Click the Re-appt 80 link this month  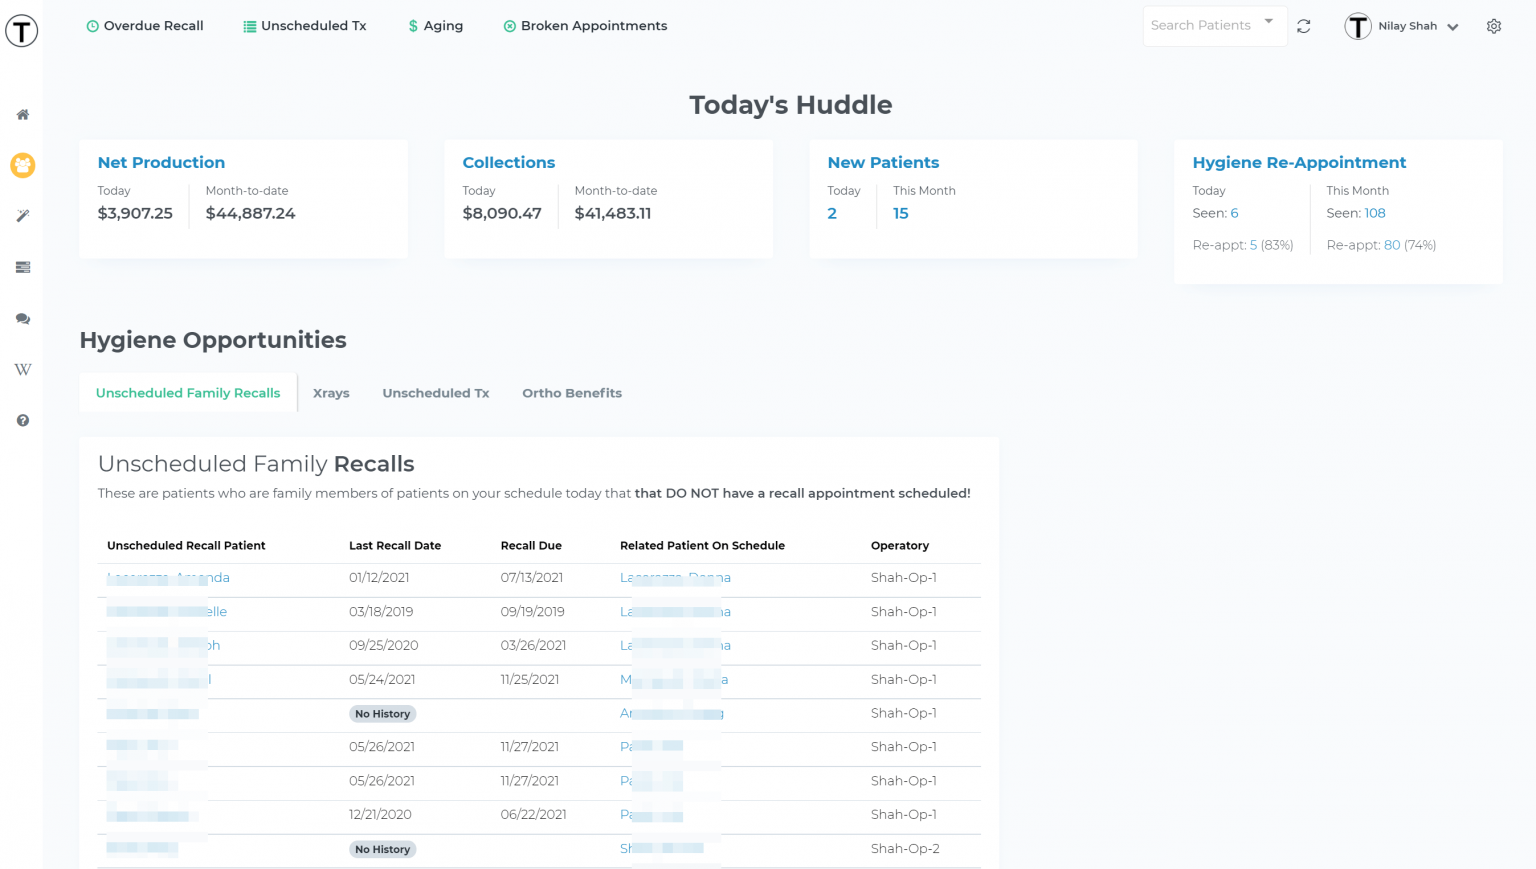[1391, 244]
